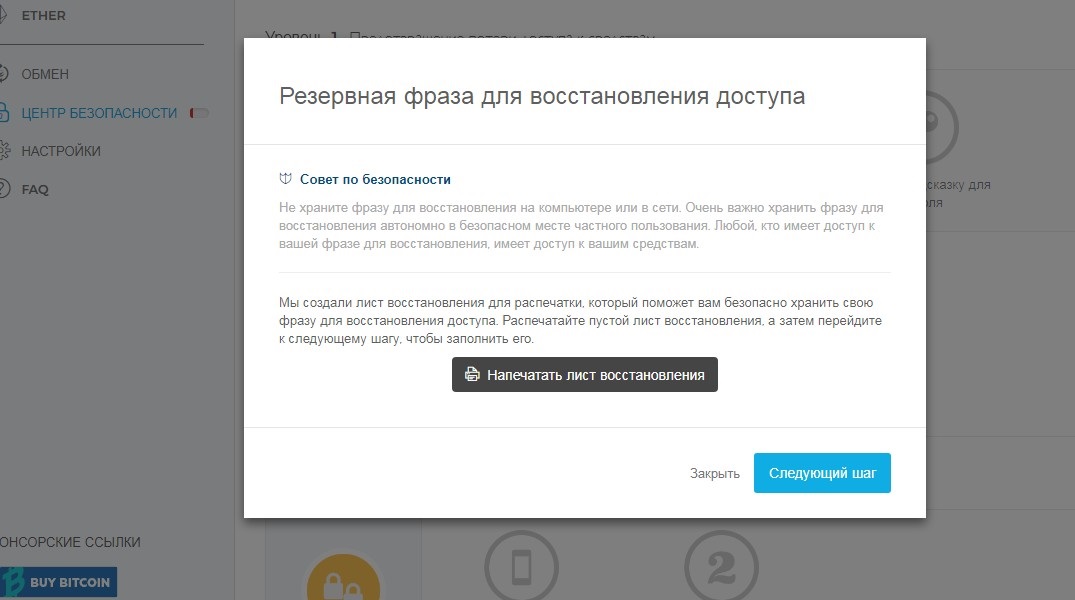1075x600 pixels.
Task: Click the question mark icon next to FAQ
Action: [4, 189]
